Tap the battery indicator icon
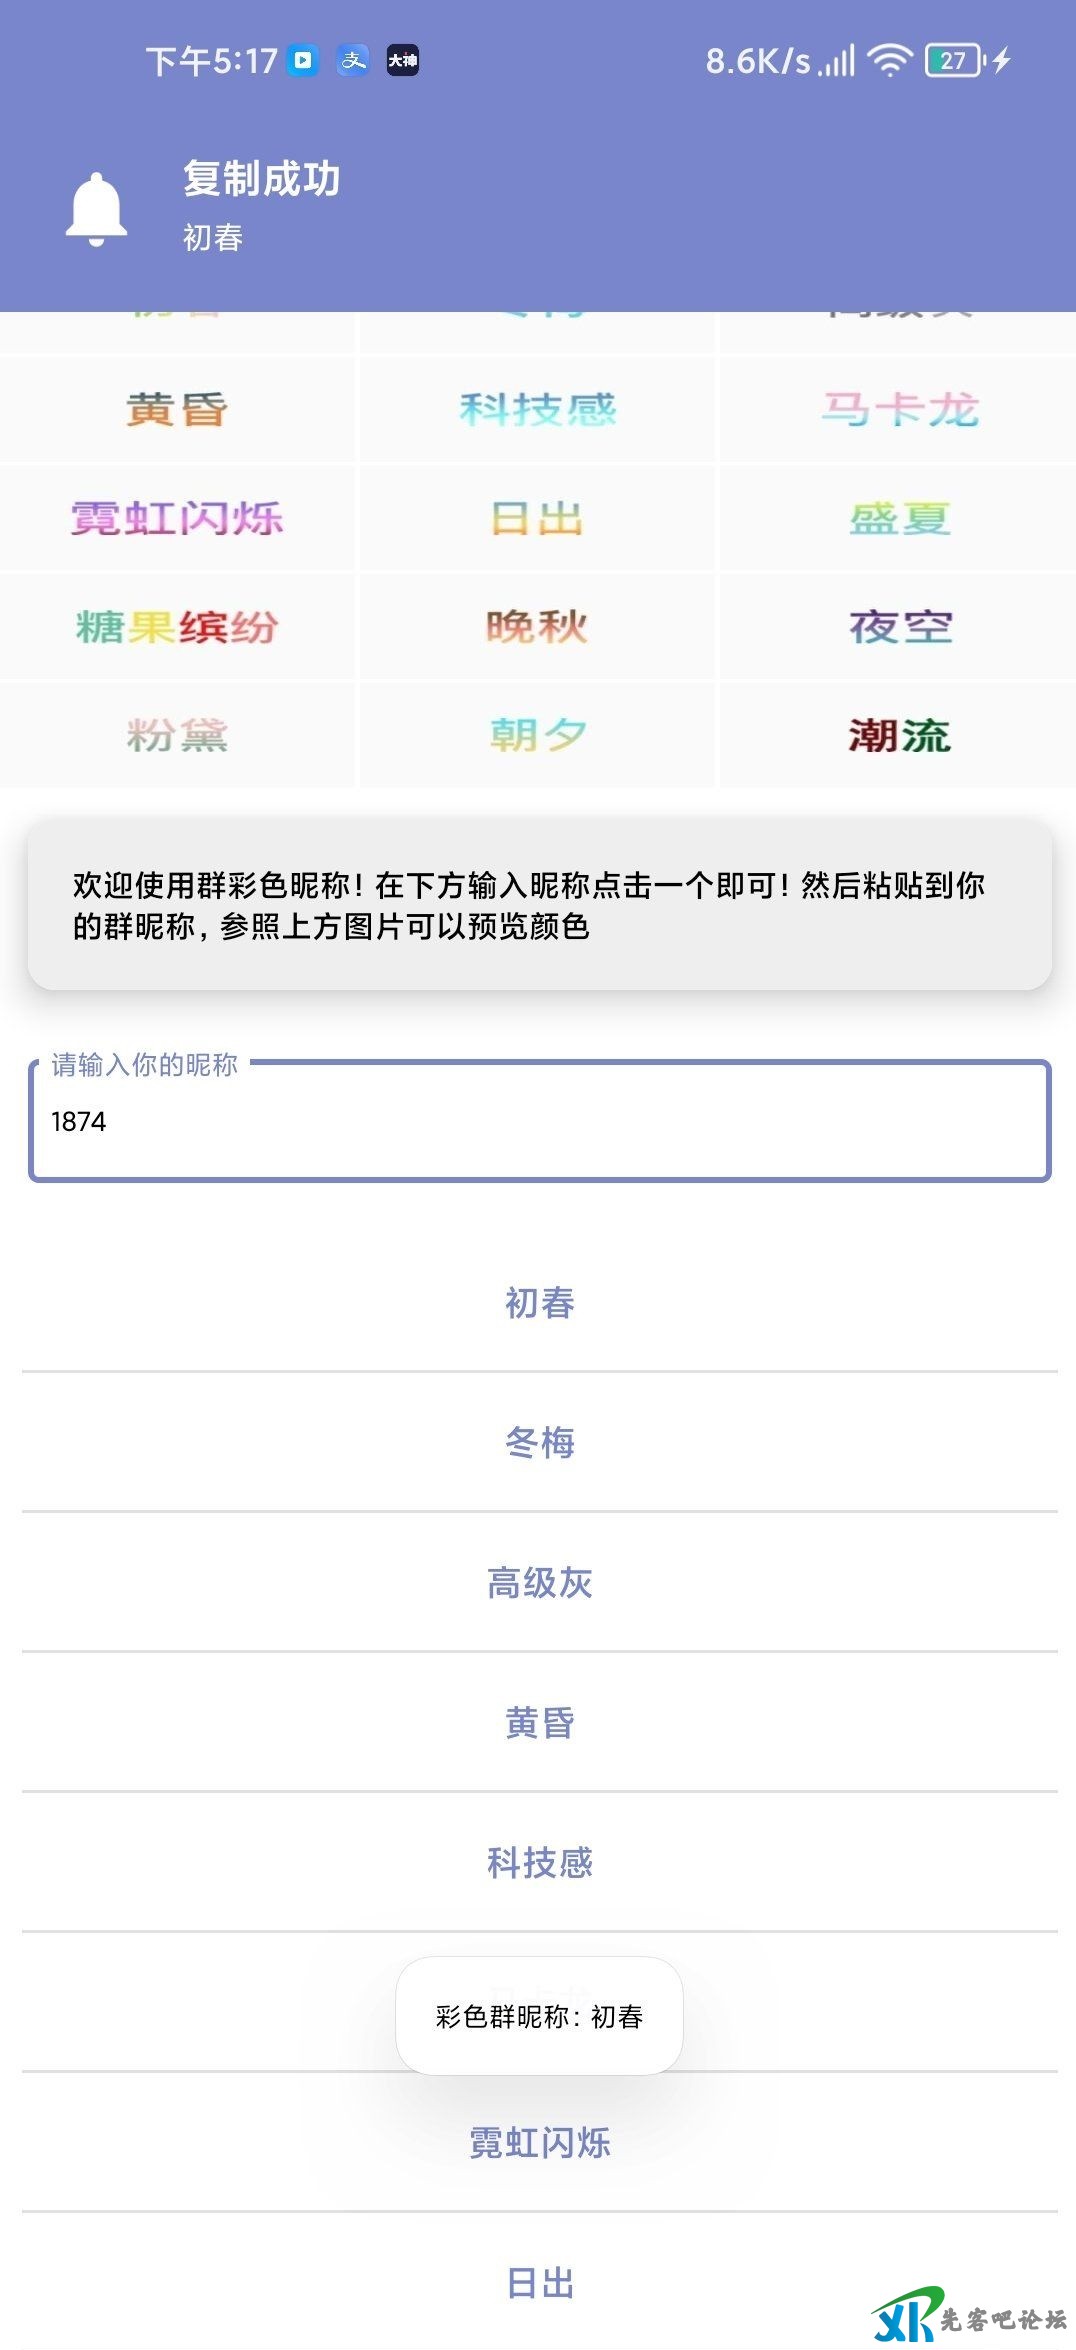 [955, 61]
